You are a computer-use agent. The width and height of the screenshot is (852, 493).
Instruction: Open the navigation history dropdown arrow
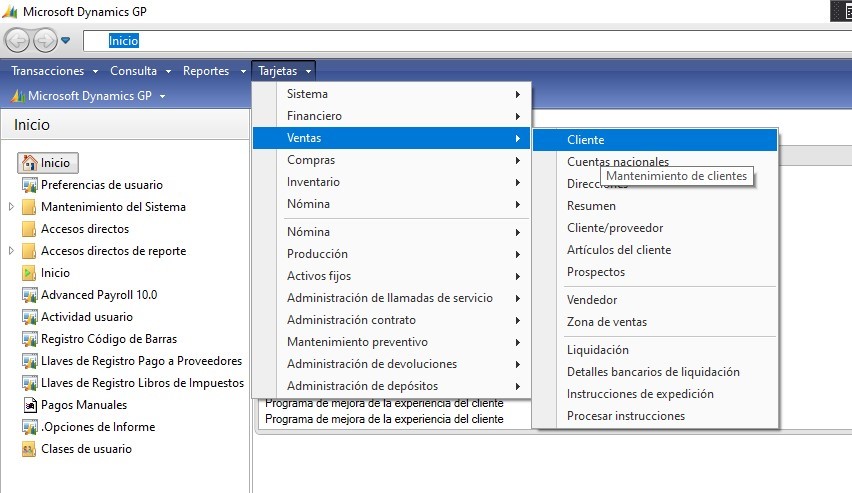coord(66,40)
